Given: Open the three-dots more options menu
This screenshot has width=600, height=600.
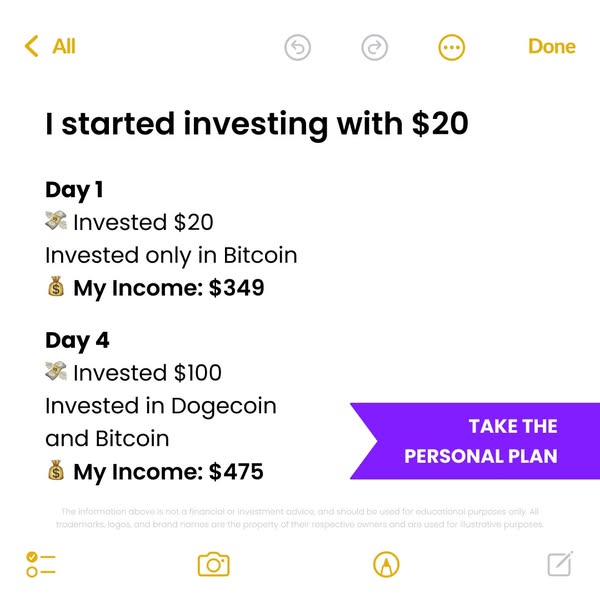Looking at the screenshot, I should pyautogui.click(x=451, y=47).
